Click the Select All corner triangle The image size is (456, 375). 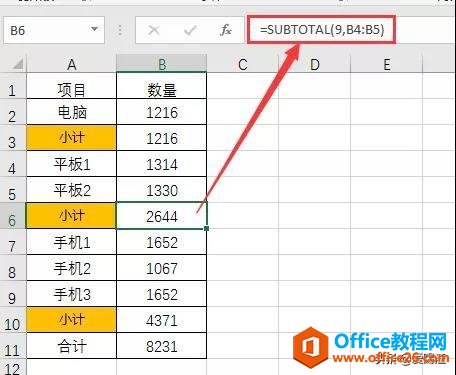tap(18, 64)
